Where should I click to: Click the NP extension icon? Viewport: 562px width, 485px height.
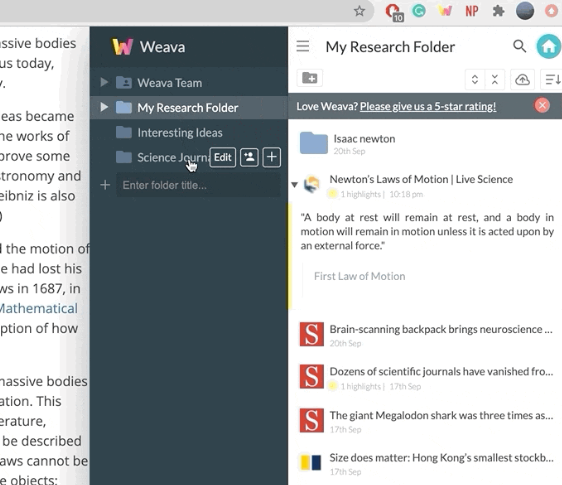[x=472, y=11]
